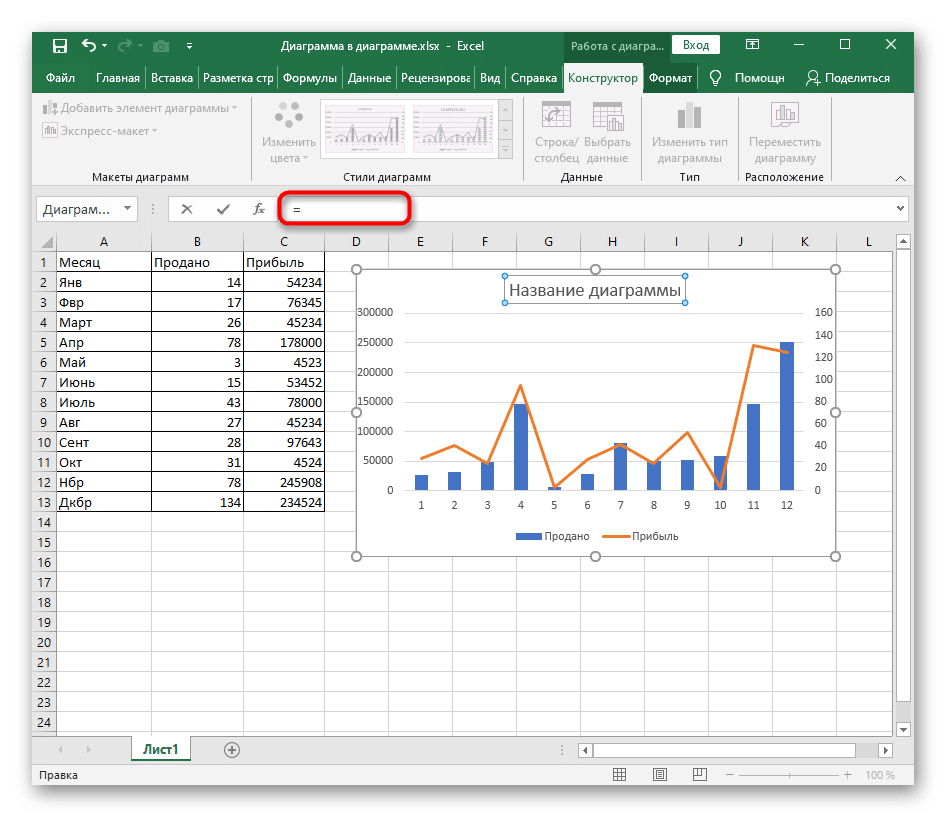Cancel formula entry with the X icon

[187, 209]
